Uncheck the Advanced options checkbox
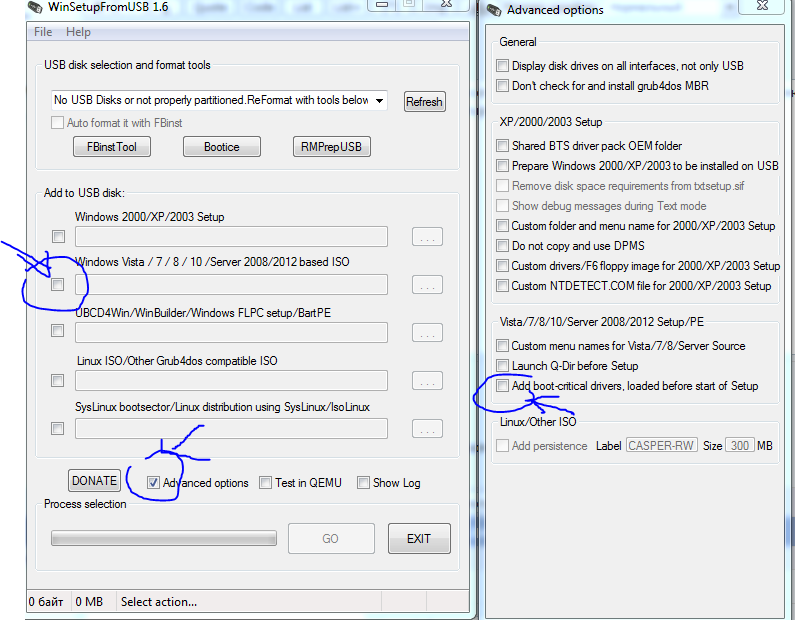The image size is (795, 620). pos(153,483)
